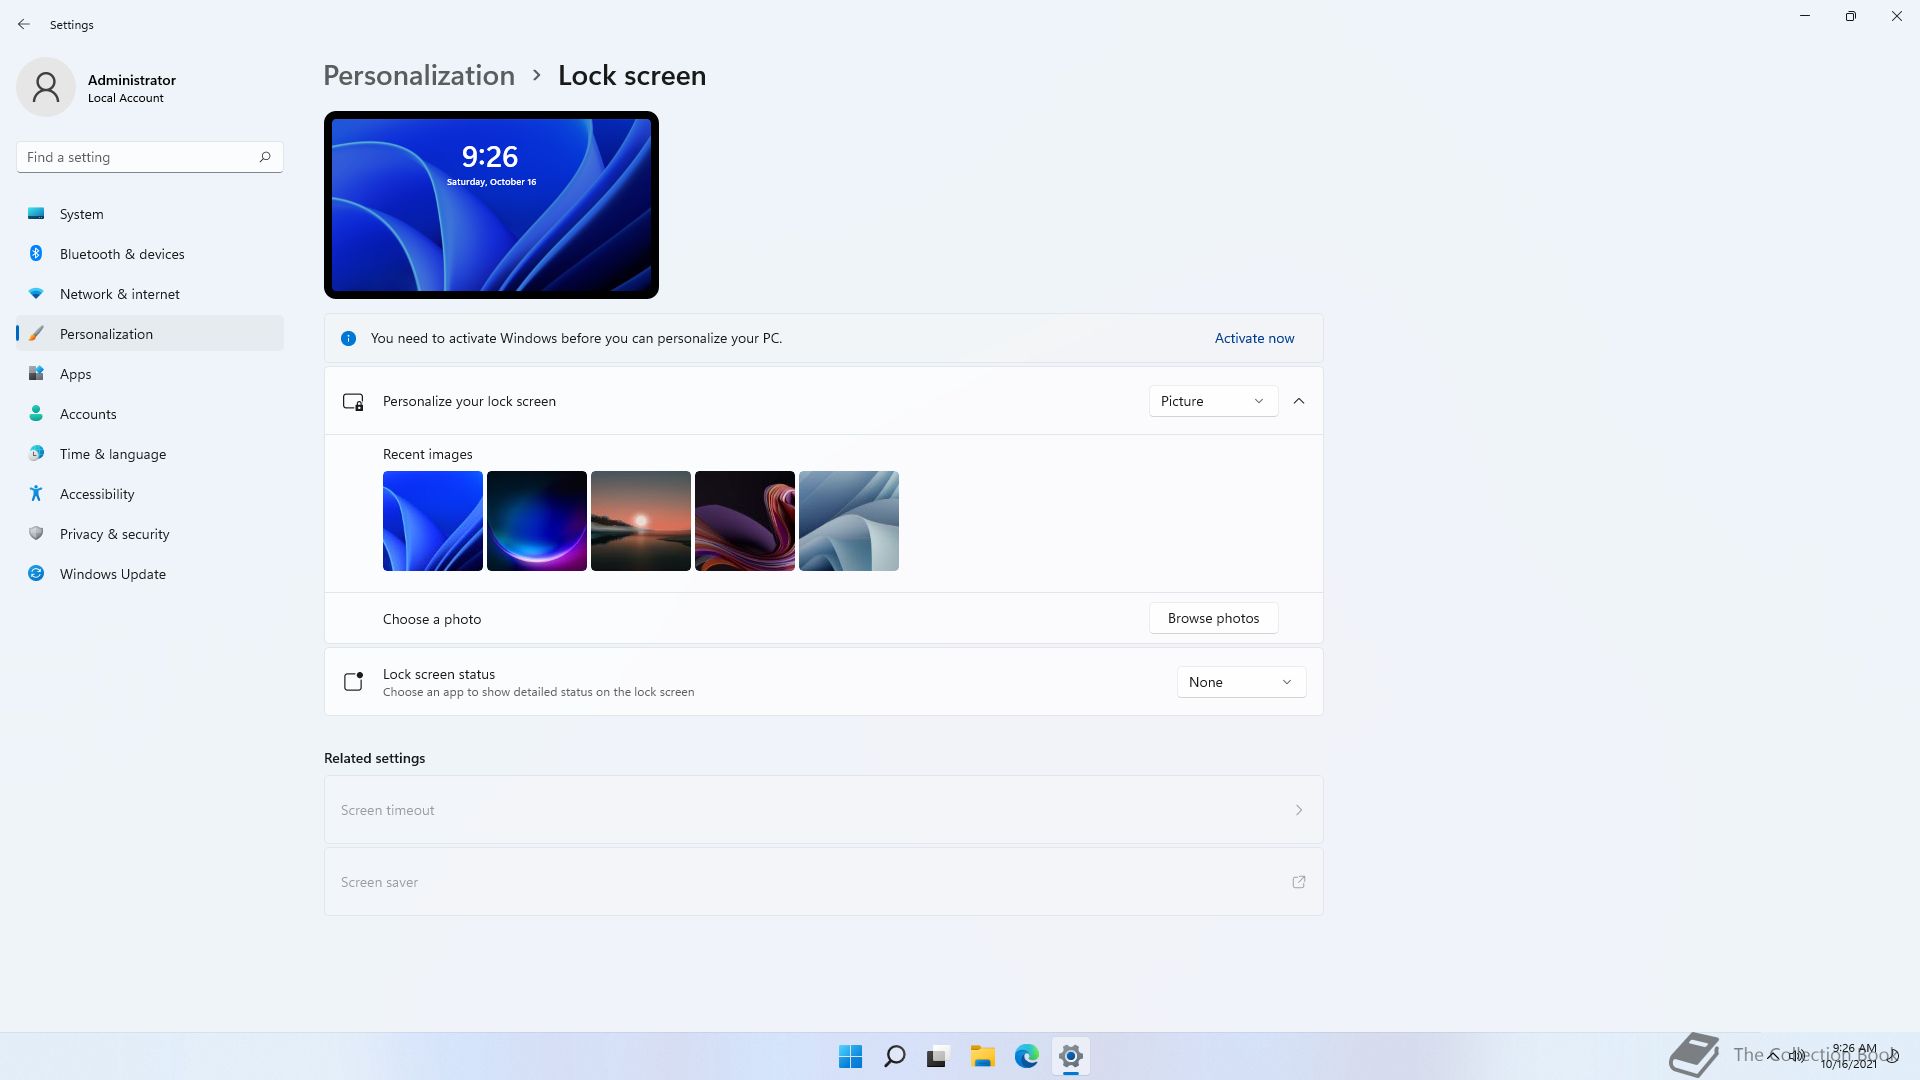1920x1080 pixels.
Task: Click the Lock screen status icon
Action: [353, 681]
